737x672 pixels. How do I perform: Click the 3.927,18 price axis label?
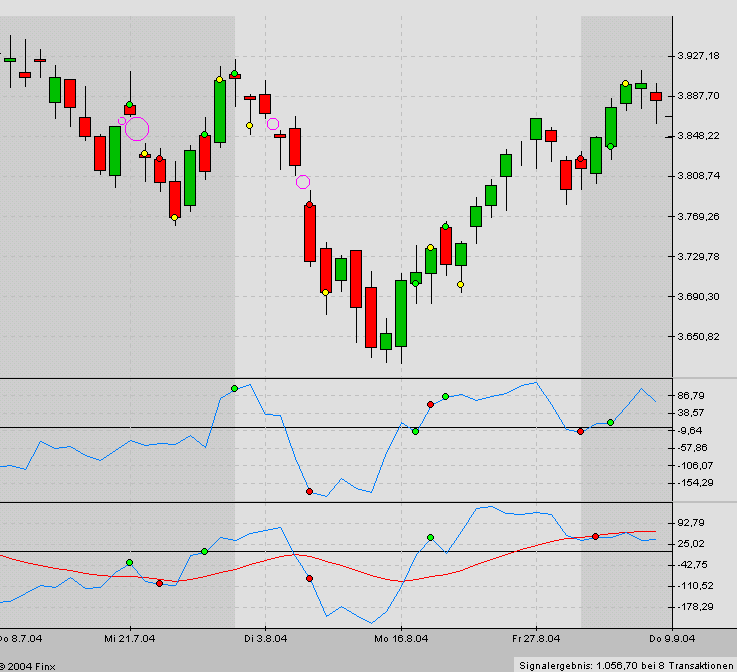click(x=699, y=56)
